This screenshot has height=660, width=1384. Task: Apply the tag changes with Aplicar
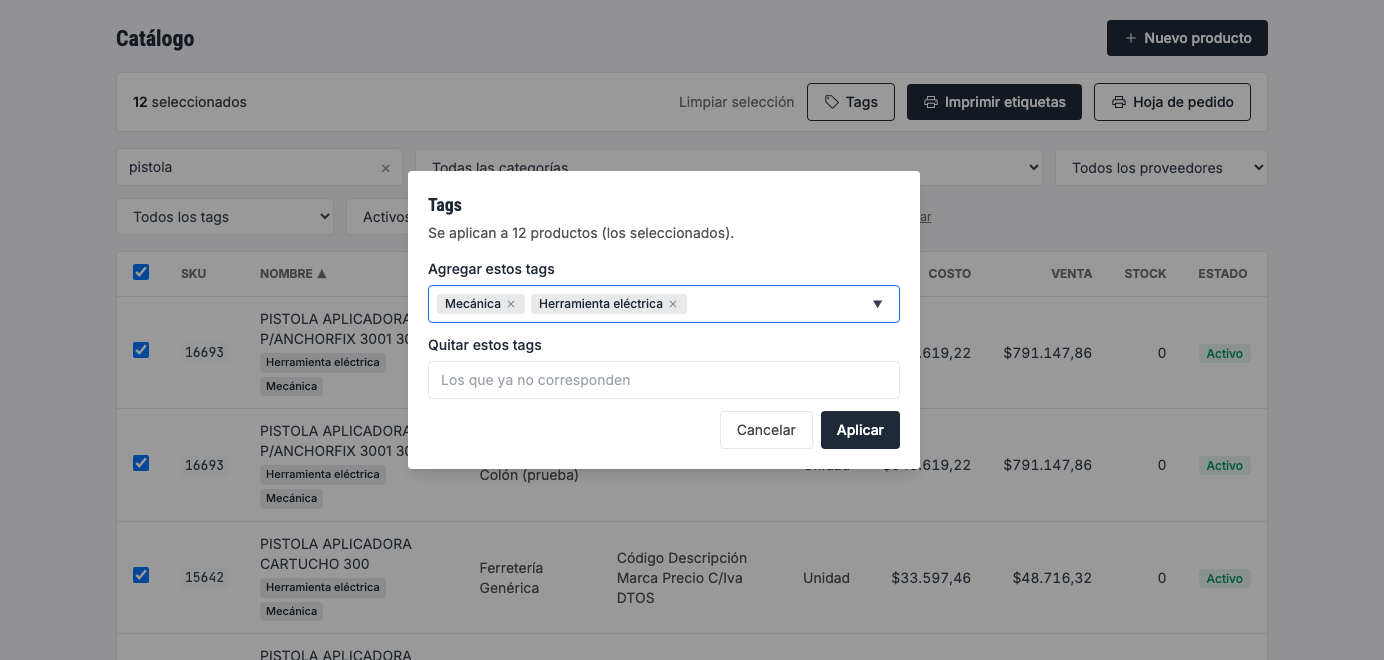coord(860,430)
